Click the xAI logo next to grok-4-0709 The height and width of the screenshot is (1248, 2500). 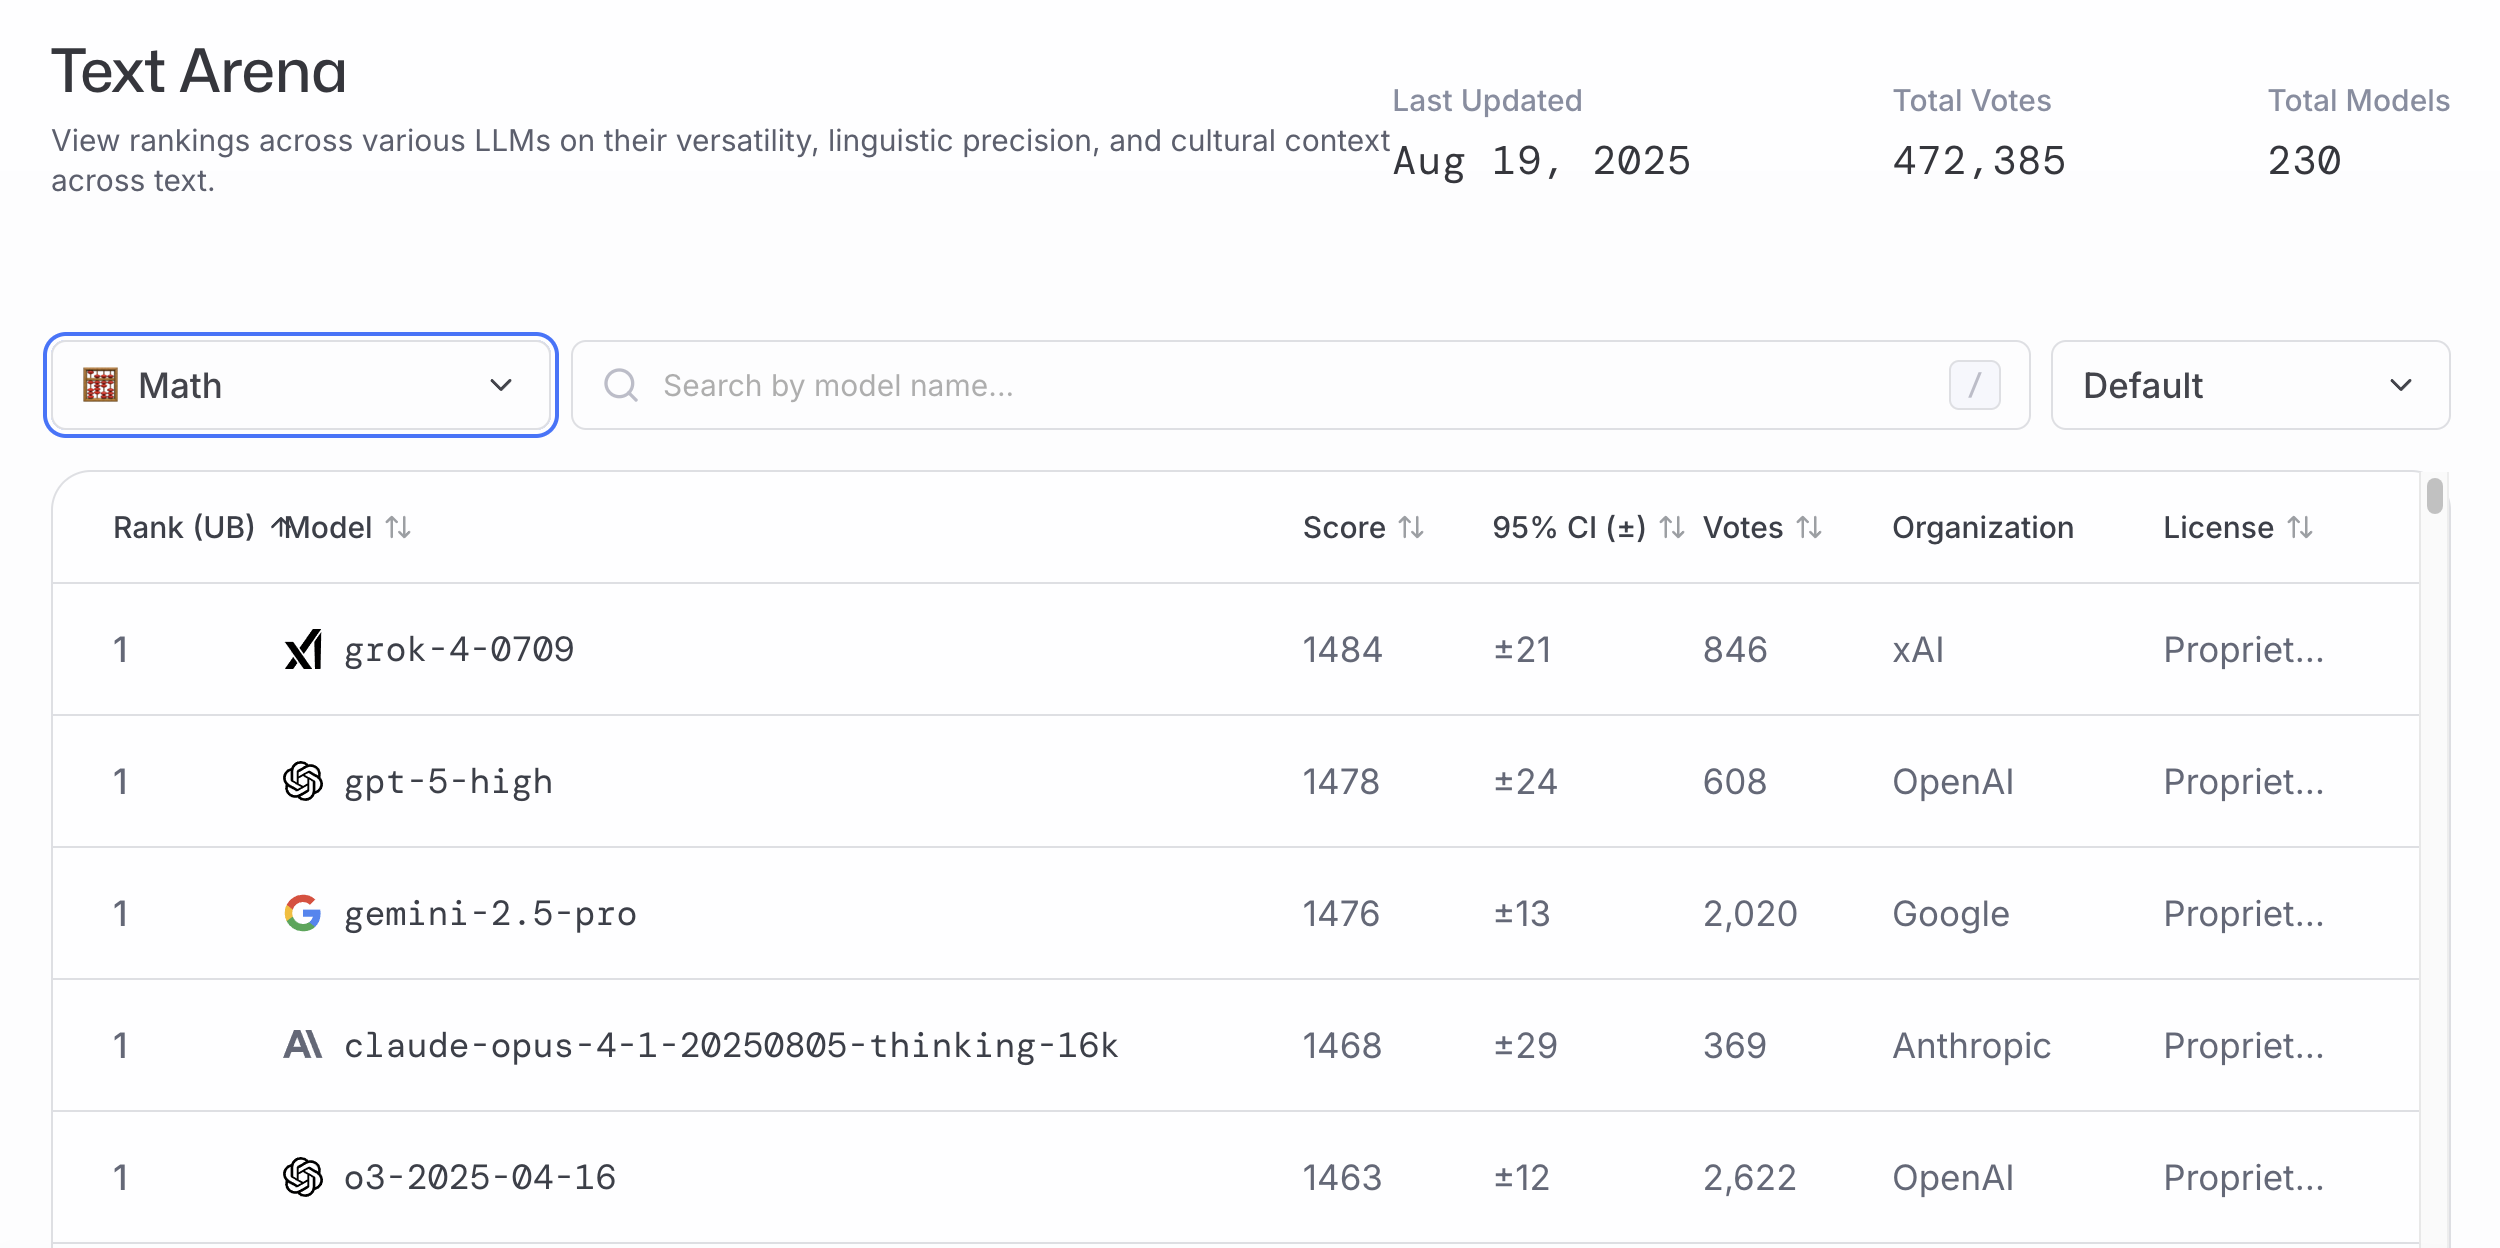303,649
